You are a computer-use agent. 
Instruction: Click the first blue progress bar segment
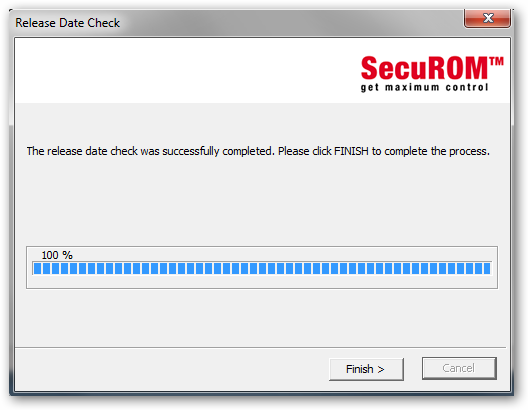point(37,269)
